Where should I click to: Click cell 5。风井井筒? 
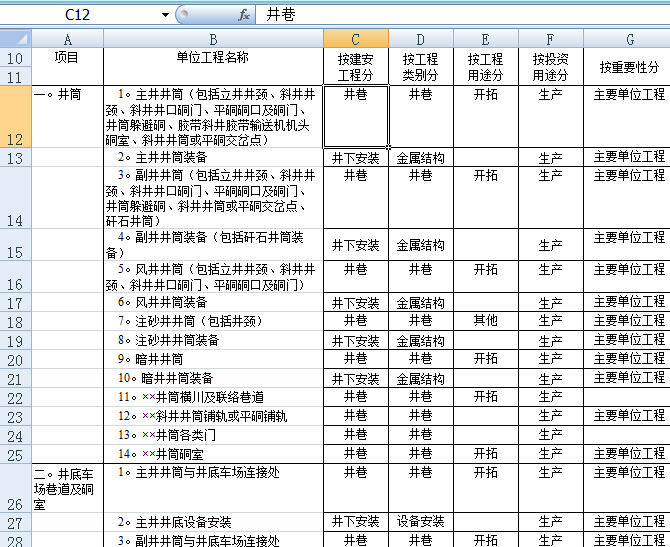213,277
